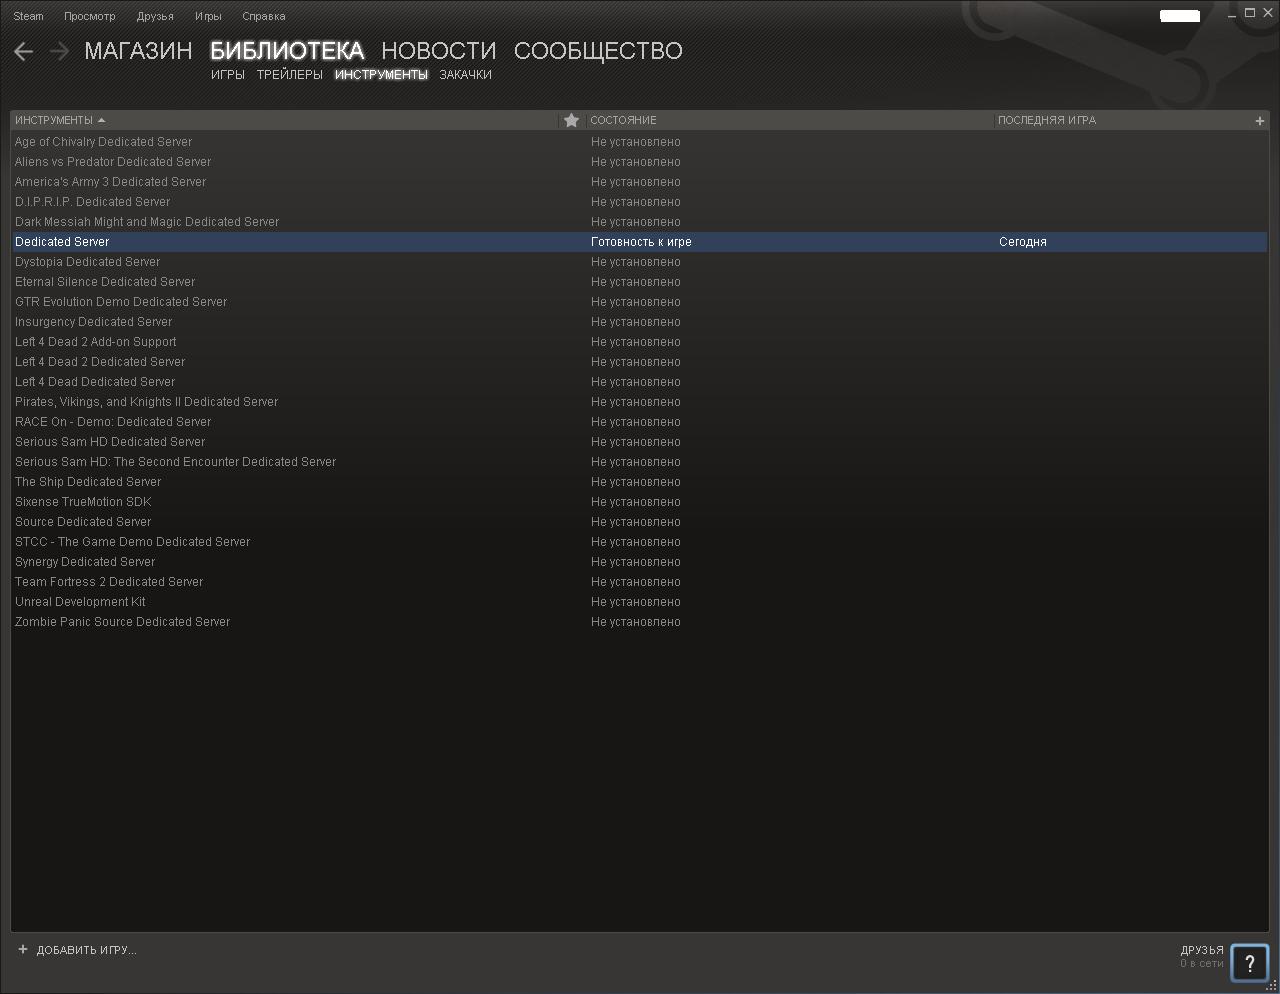This screenshot has width=1280, height=994.
Task: Click the favorites star column header
Action: (x=571, y=120)
